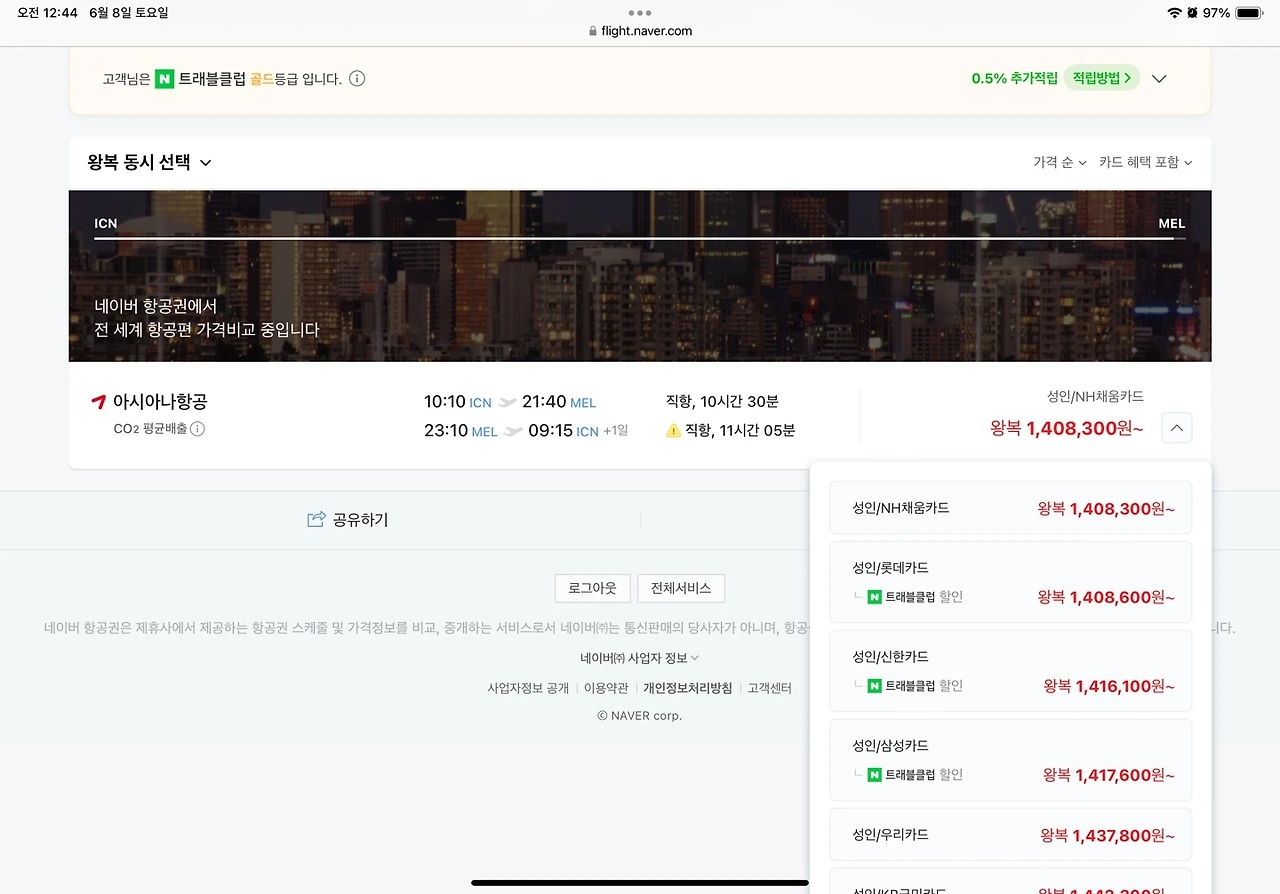Expand the travel club banner chevron
The height and width of the screenshot is (894, 1280).
click(1159, 78)
